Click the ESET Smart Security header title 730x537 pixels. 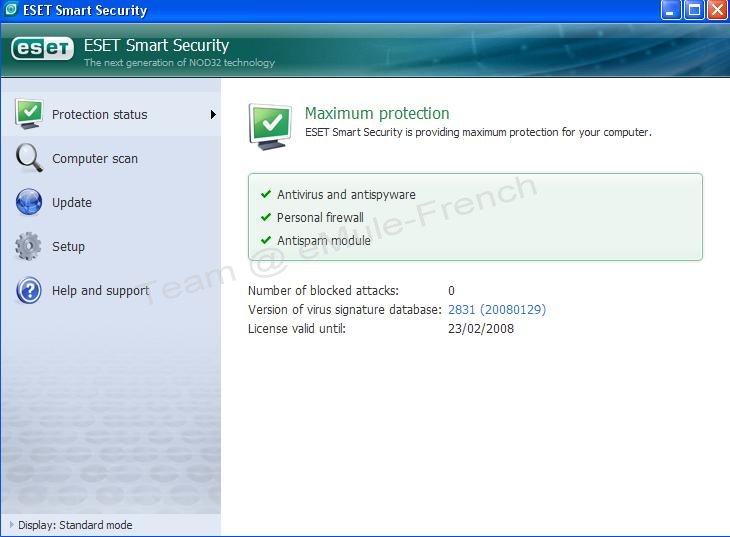156,46
